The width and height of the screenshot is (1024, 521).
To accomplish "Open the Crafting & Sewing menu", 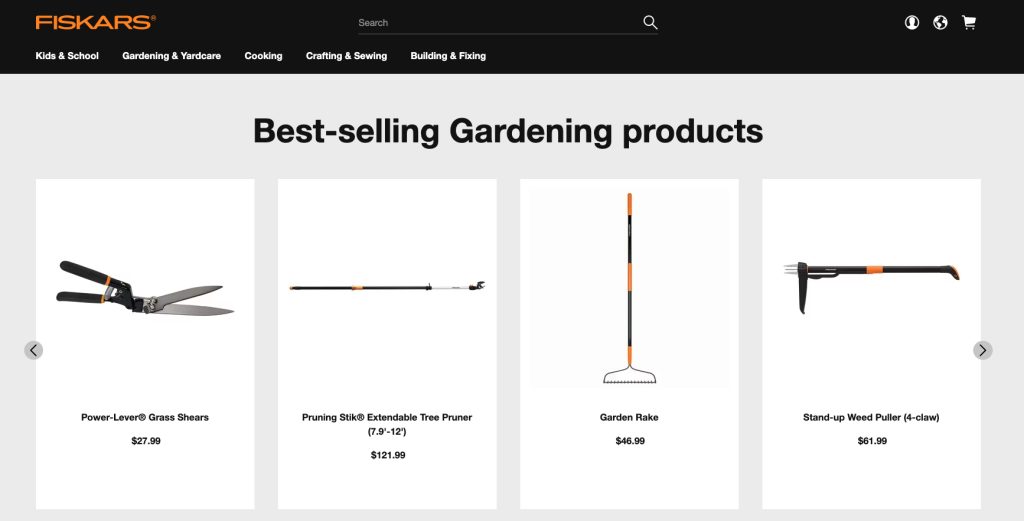I will [347, 55].
